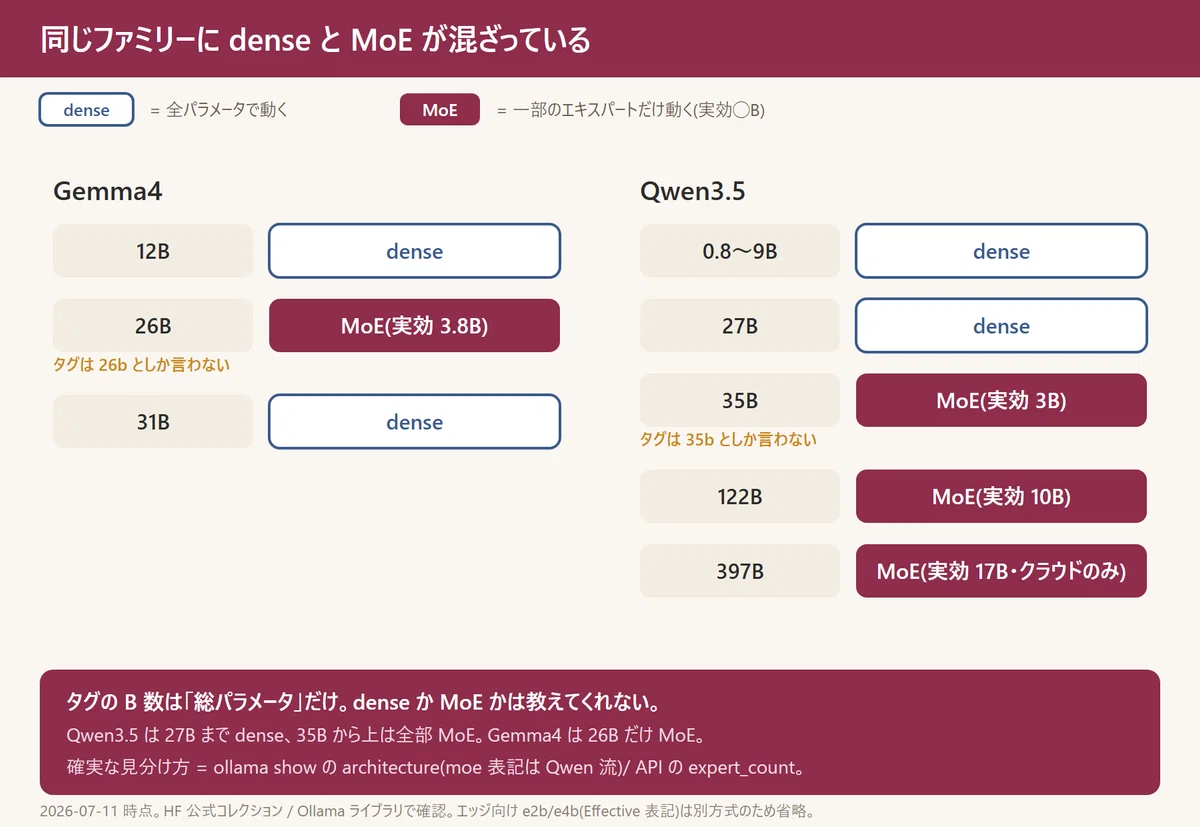Click the Qwen3.5 35B size box
This screenshot has width=1200, height=827.
click(x=740, y=401)
